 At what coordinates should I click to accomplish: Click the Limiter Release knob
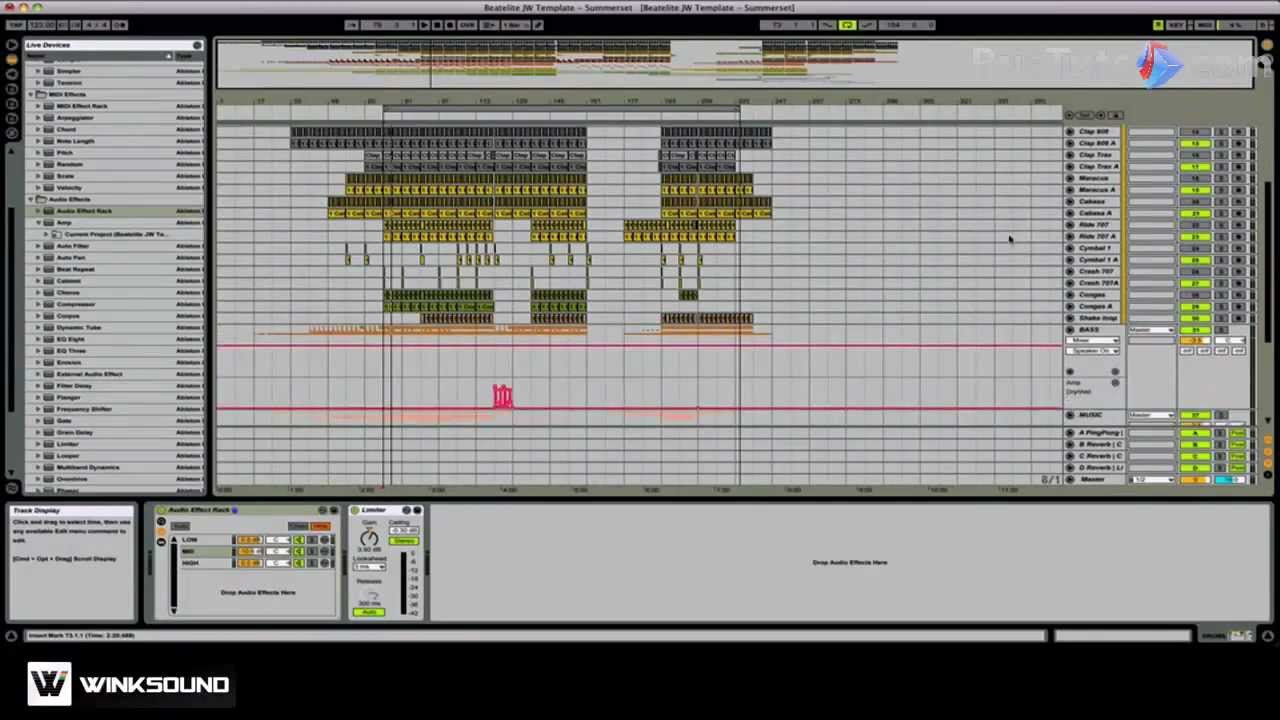pyautogui.click(x=369, y=596)
